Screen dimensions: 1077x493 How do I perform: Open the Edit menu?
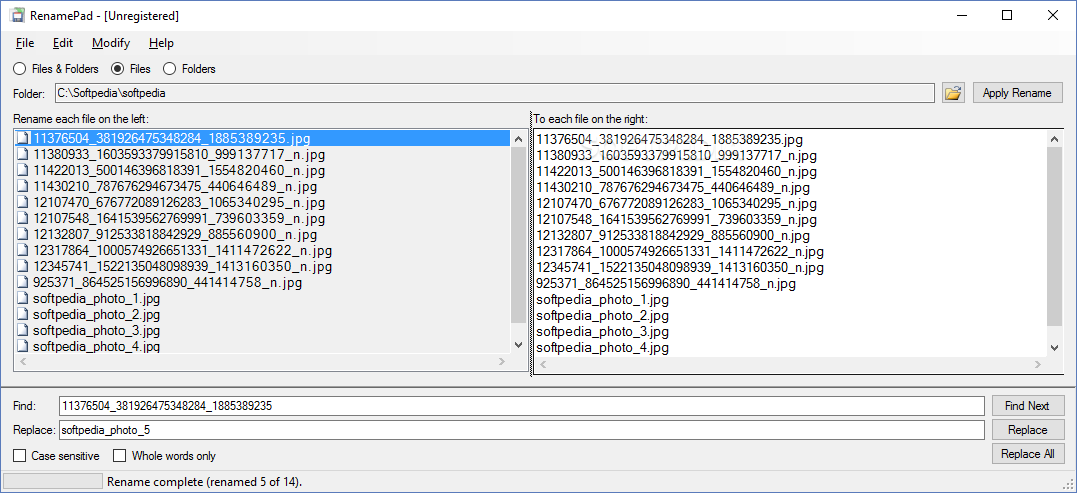tap(63, 43)
